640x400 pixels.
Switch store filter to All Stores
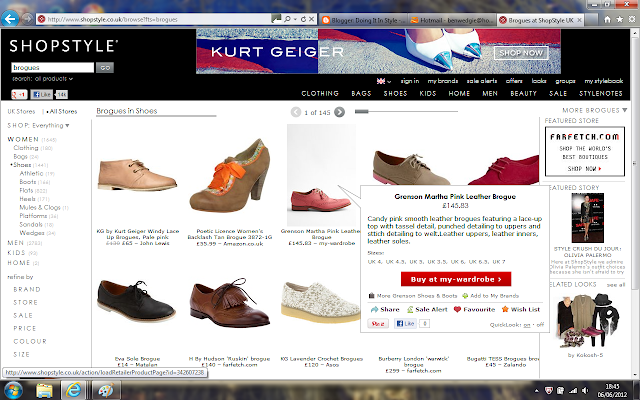pos(63,111)
